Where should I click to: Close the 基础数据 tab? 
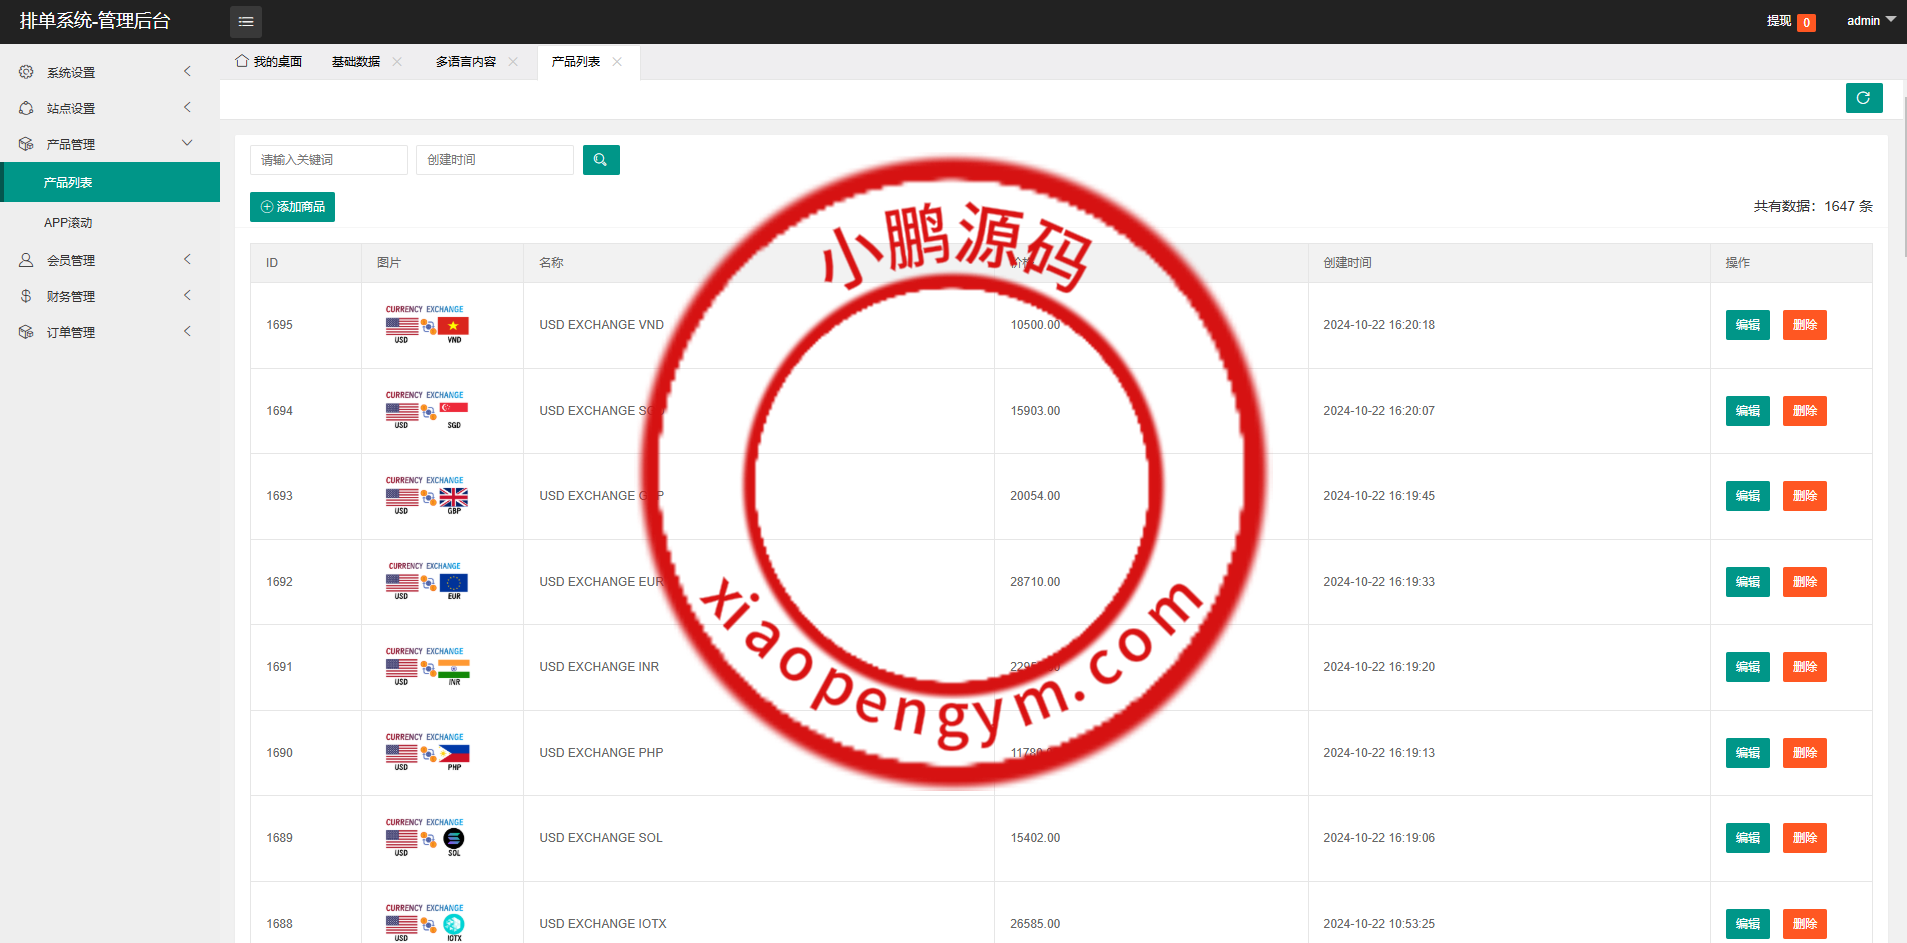point(397,62)
